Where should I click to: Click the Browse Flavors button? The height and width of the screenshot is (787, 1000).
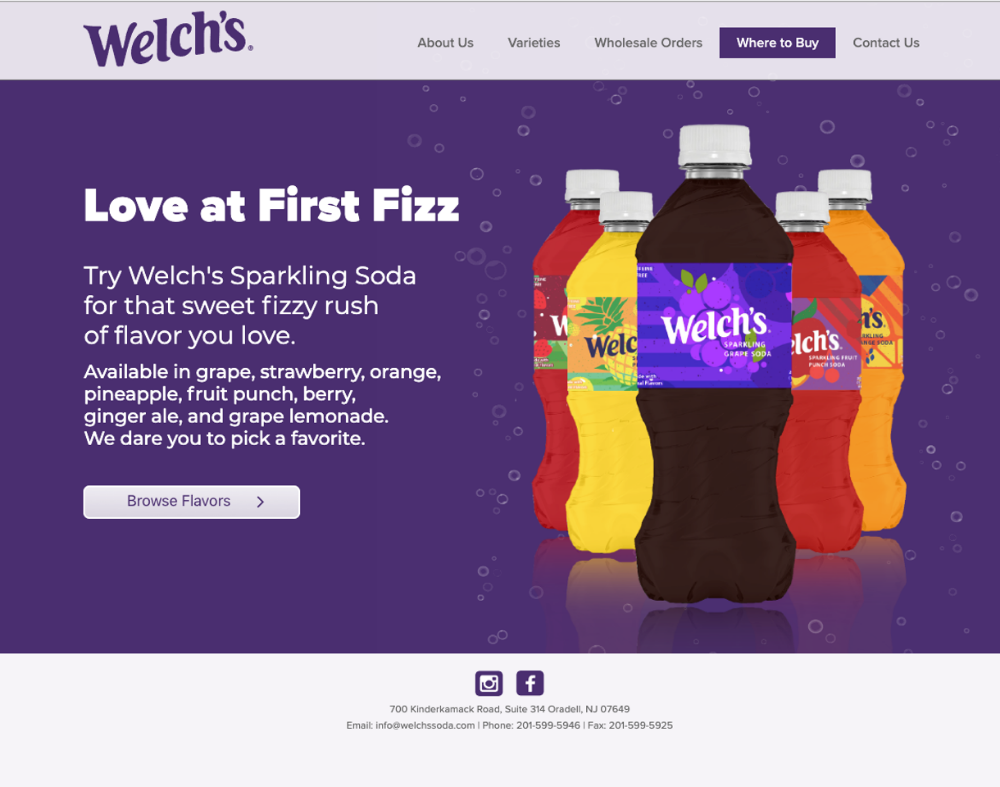(191, 502)
